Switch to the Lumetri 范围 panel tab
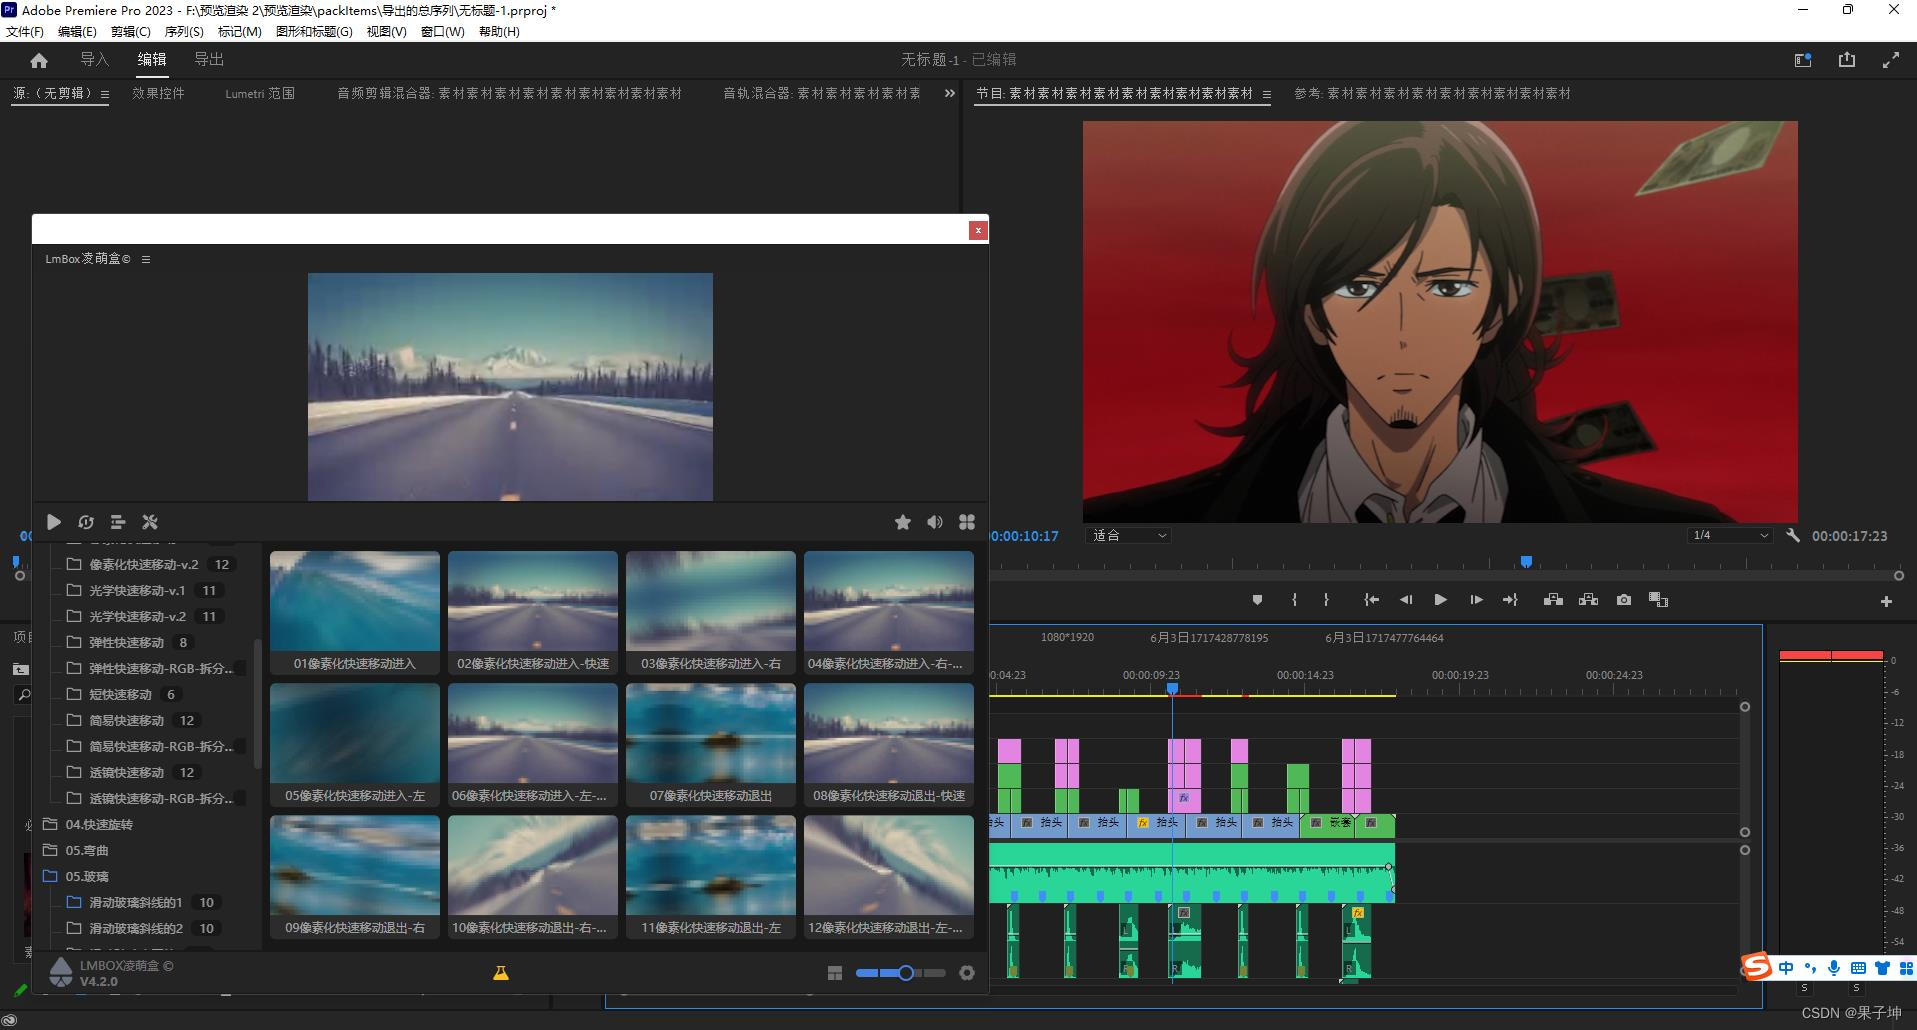Image resolution: width=1917 pixels, height=1030 pixels. (x=260, y=93)
